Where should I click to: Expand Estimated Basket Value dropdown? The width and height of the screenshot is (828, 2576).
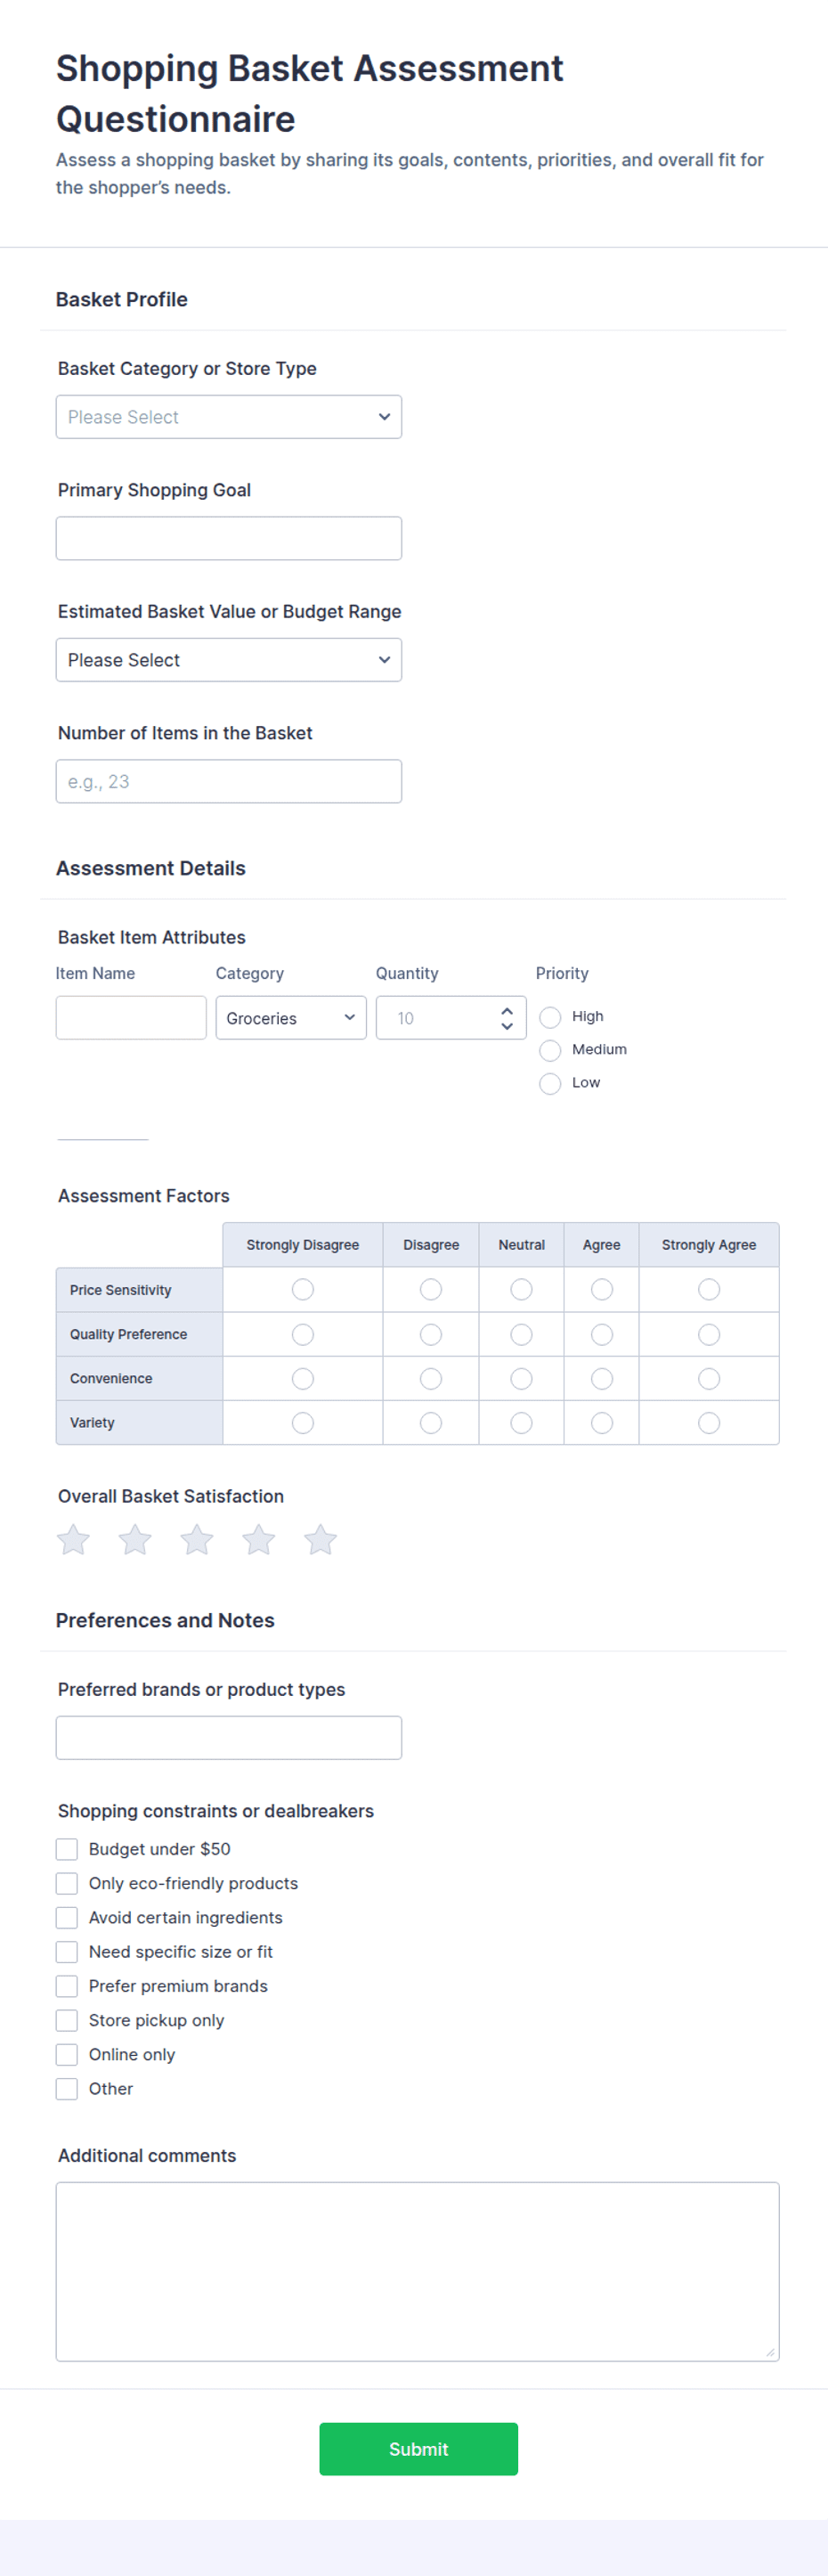click(x=229, y=660)
